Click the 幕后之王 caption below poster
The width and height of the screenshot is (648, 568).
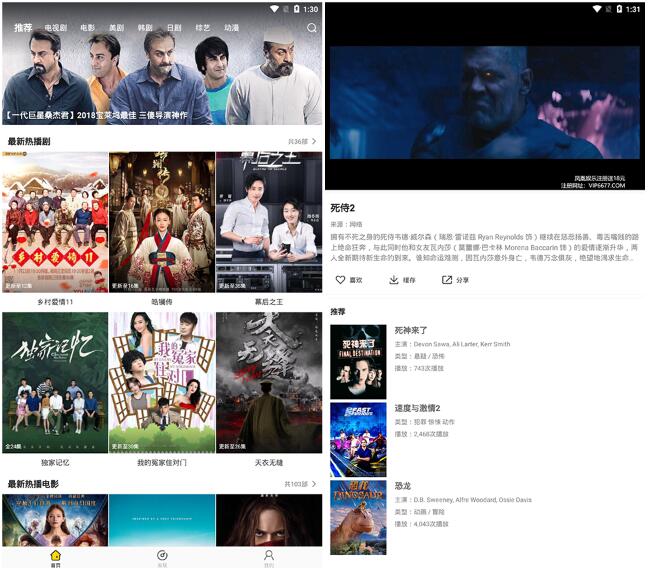(269, 302)
